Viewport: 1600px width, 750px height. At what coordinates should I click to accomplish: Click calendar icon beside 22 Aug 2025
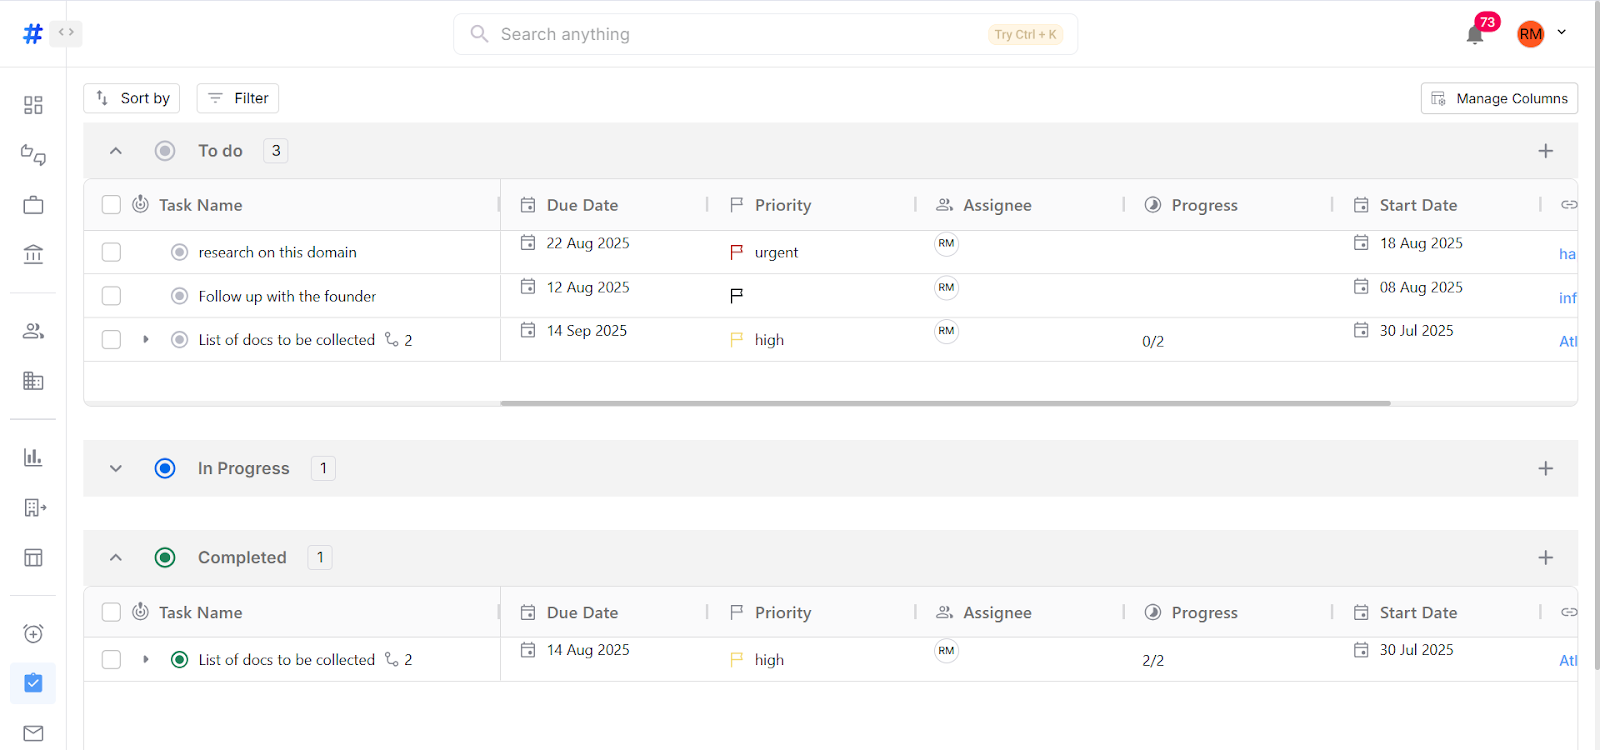(x=528, y=243)
